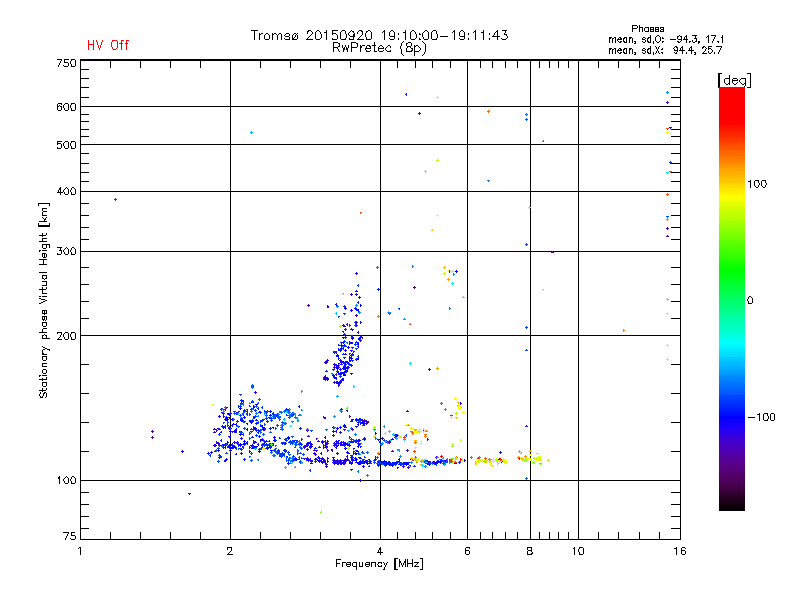
Task: Select the mean, sd,O: -94.3, 17.1 line
Action: (665, 39)
